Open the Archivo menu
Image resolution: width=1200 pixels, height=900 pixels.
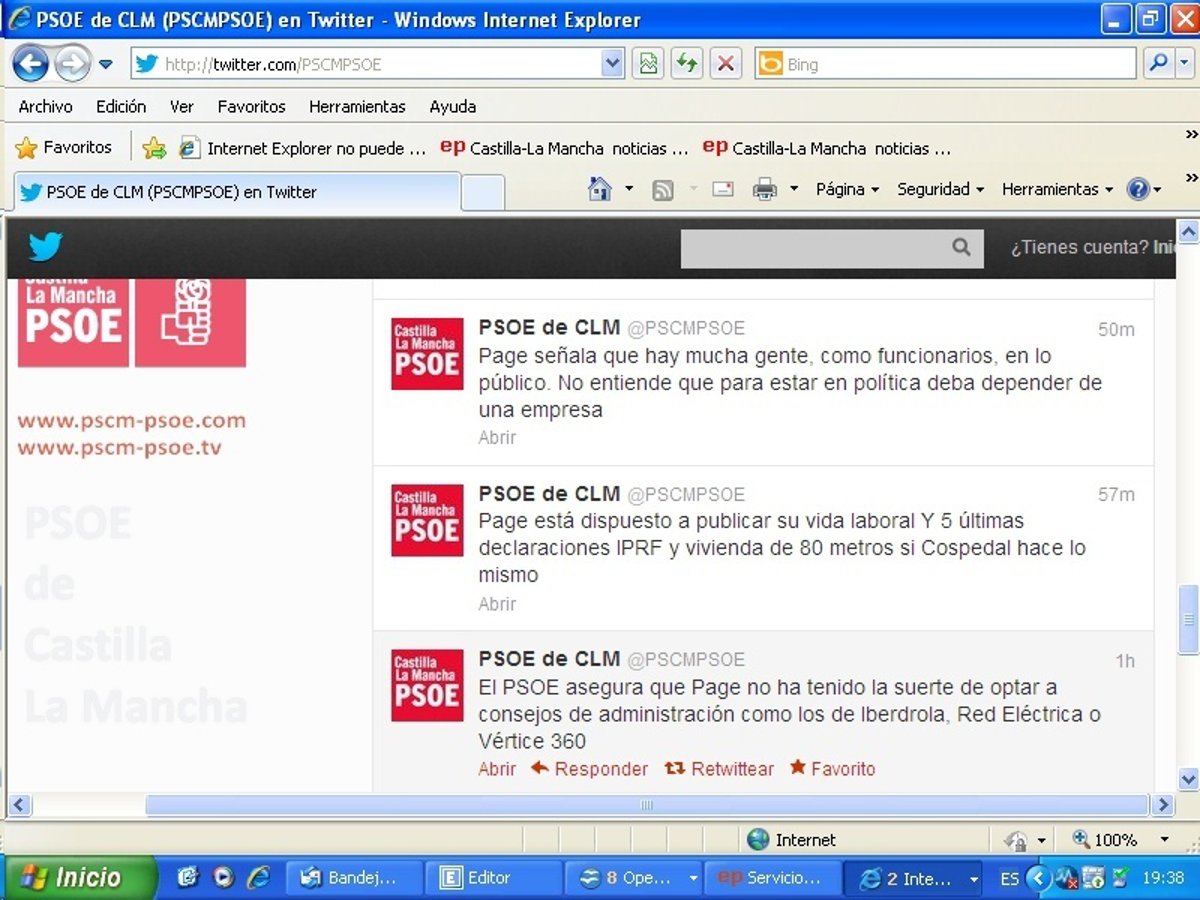46,107
